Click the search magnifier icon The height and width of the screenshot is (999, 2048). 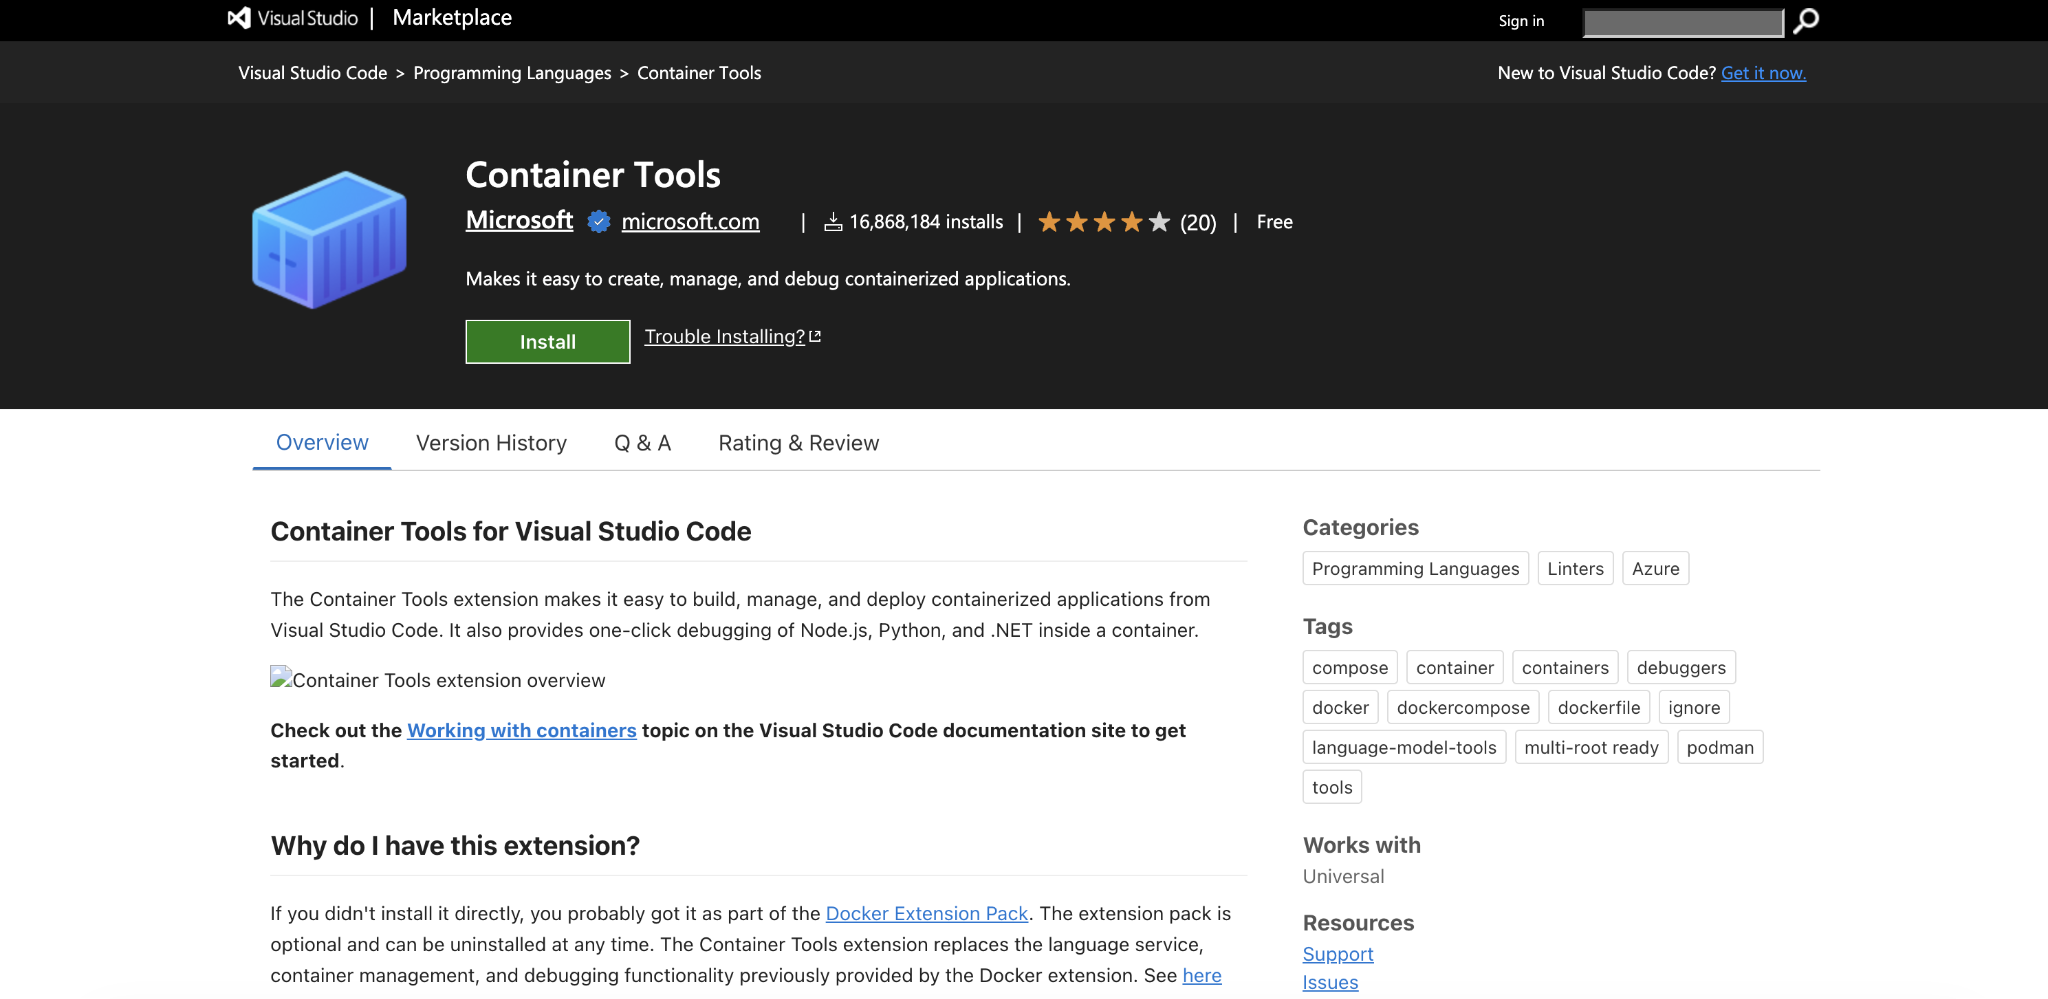(x=1806, y=21)
